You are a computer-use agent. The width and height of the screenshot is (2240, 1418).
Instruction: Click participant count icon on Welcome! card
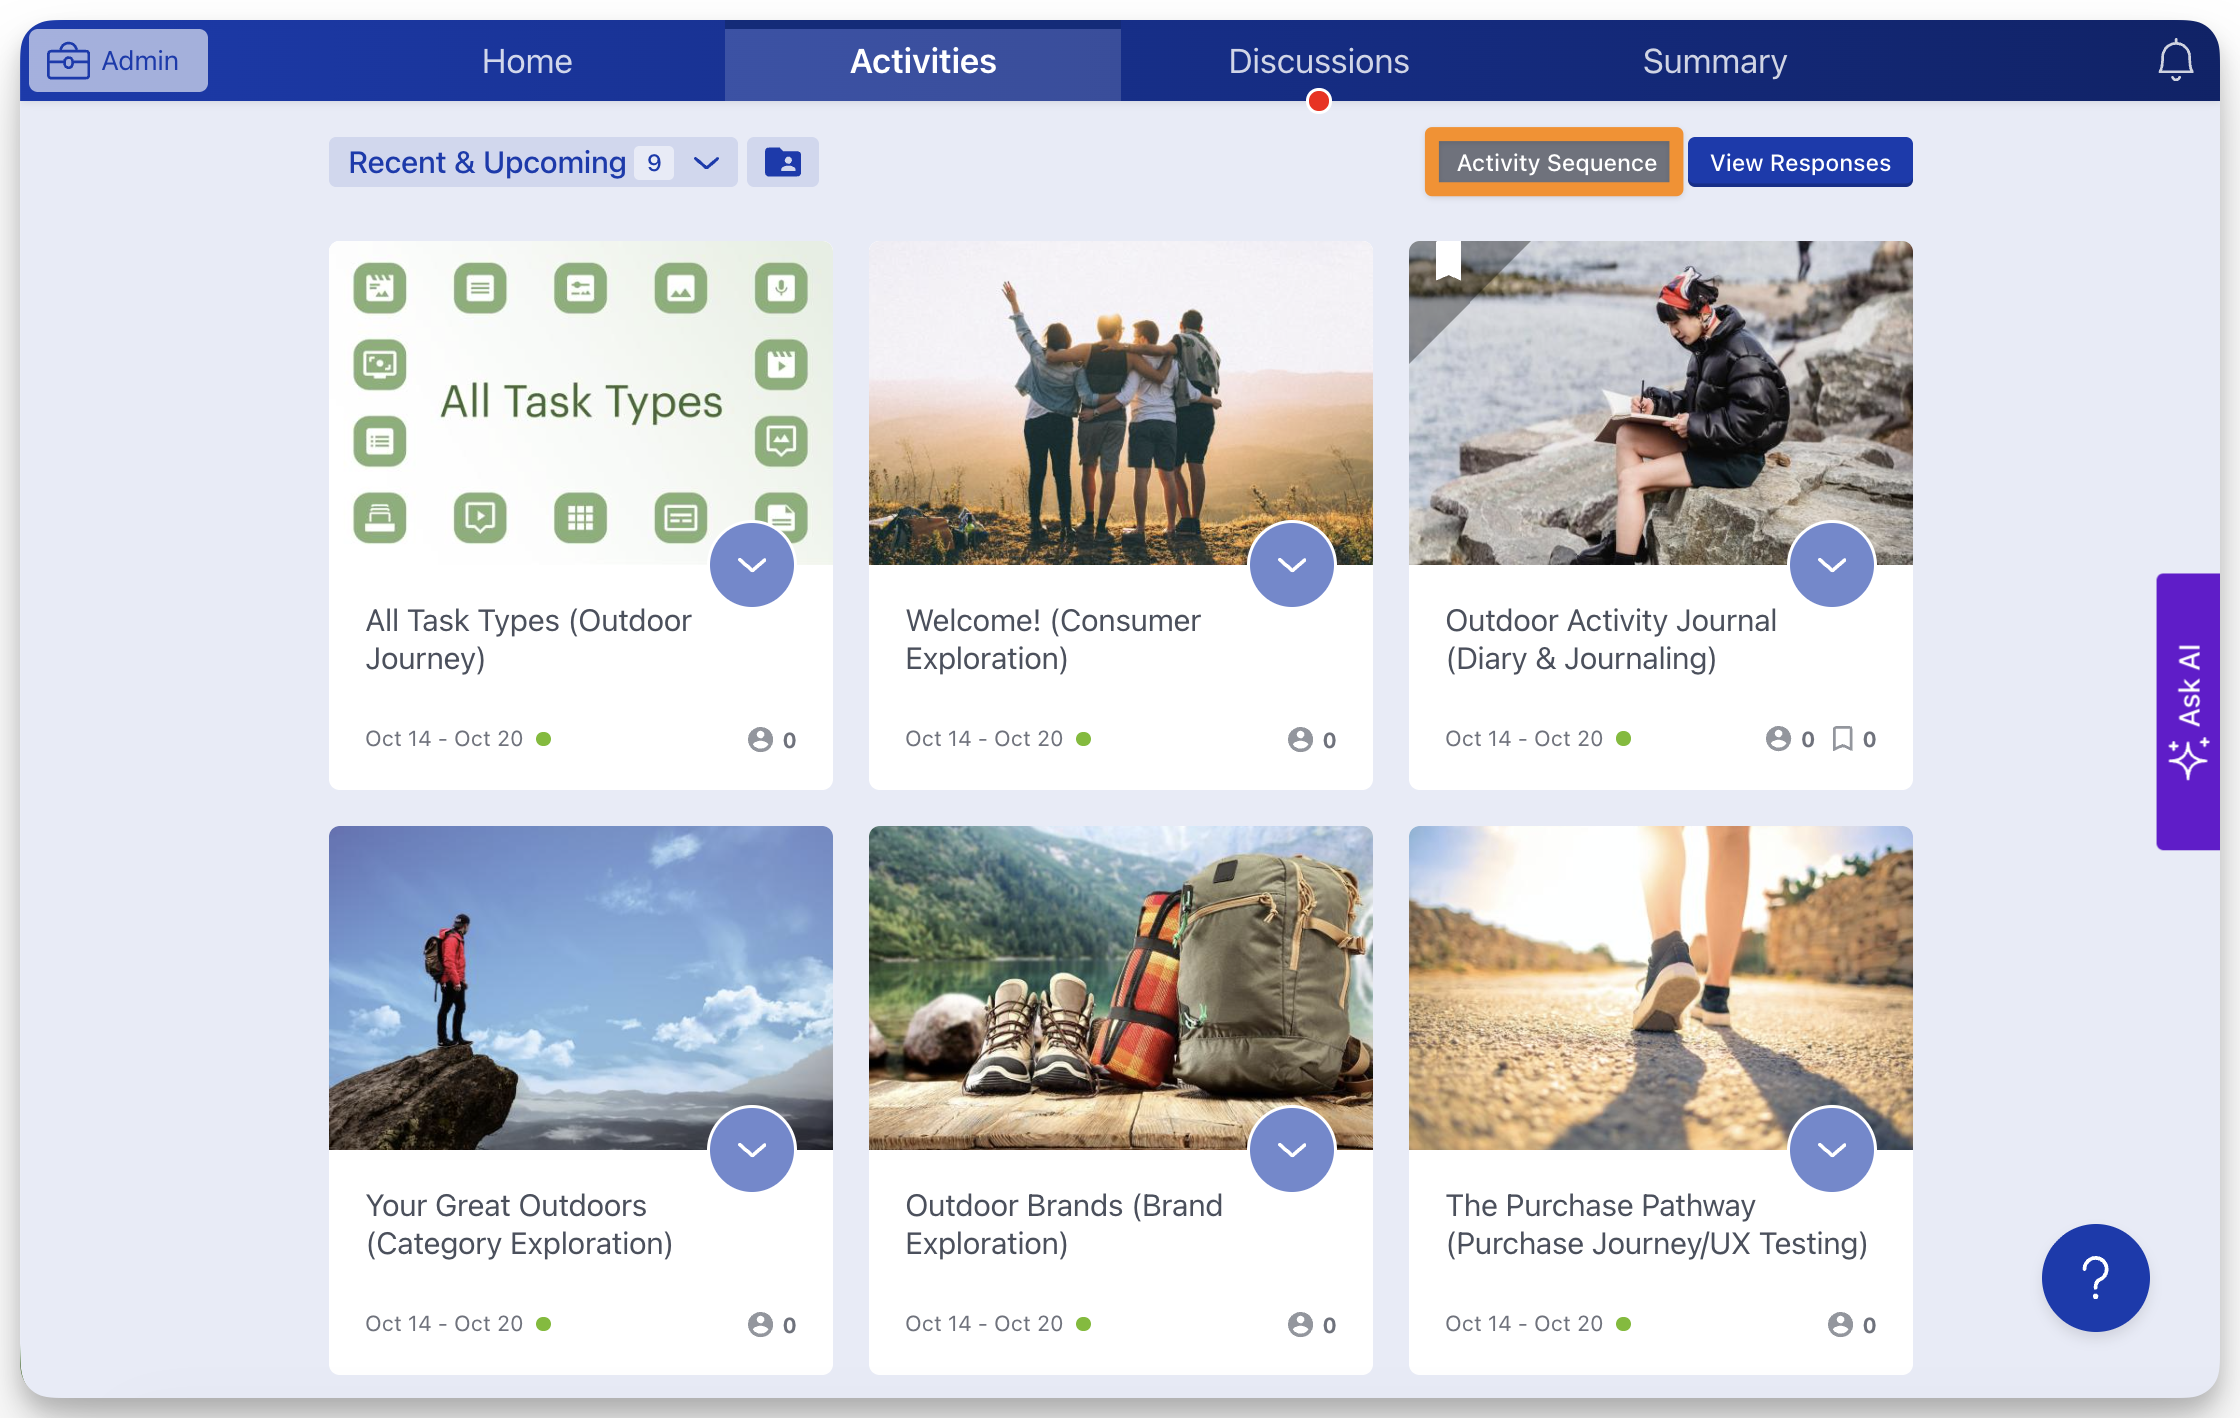point(1299,739)
